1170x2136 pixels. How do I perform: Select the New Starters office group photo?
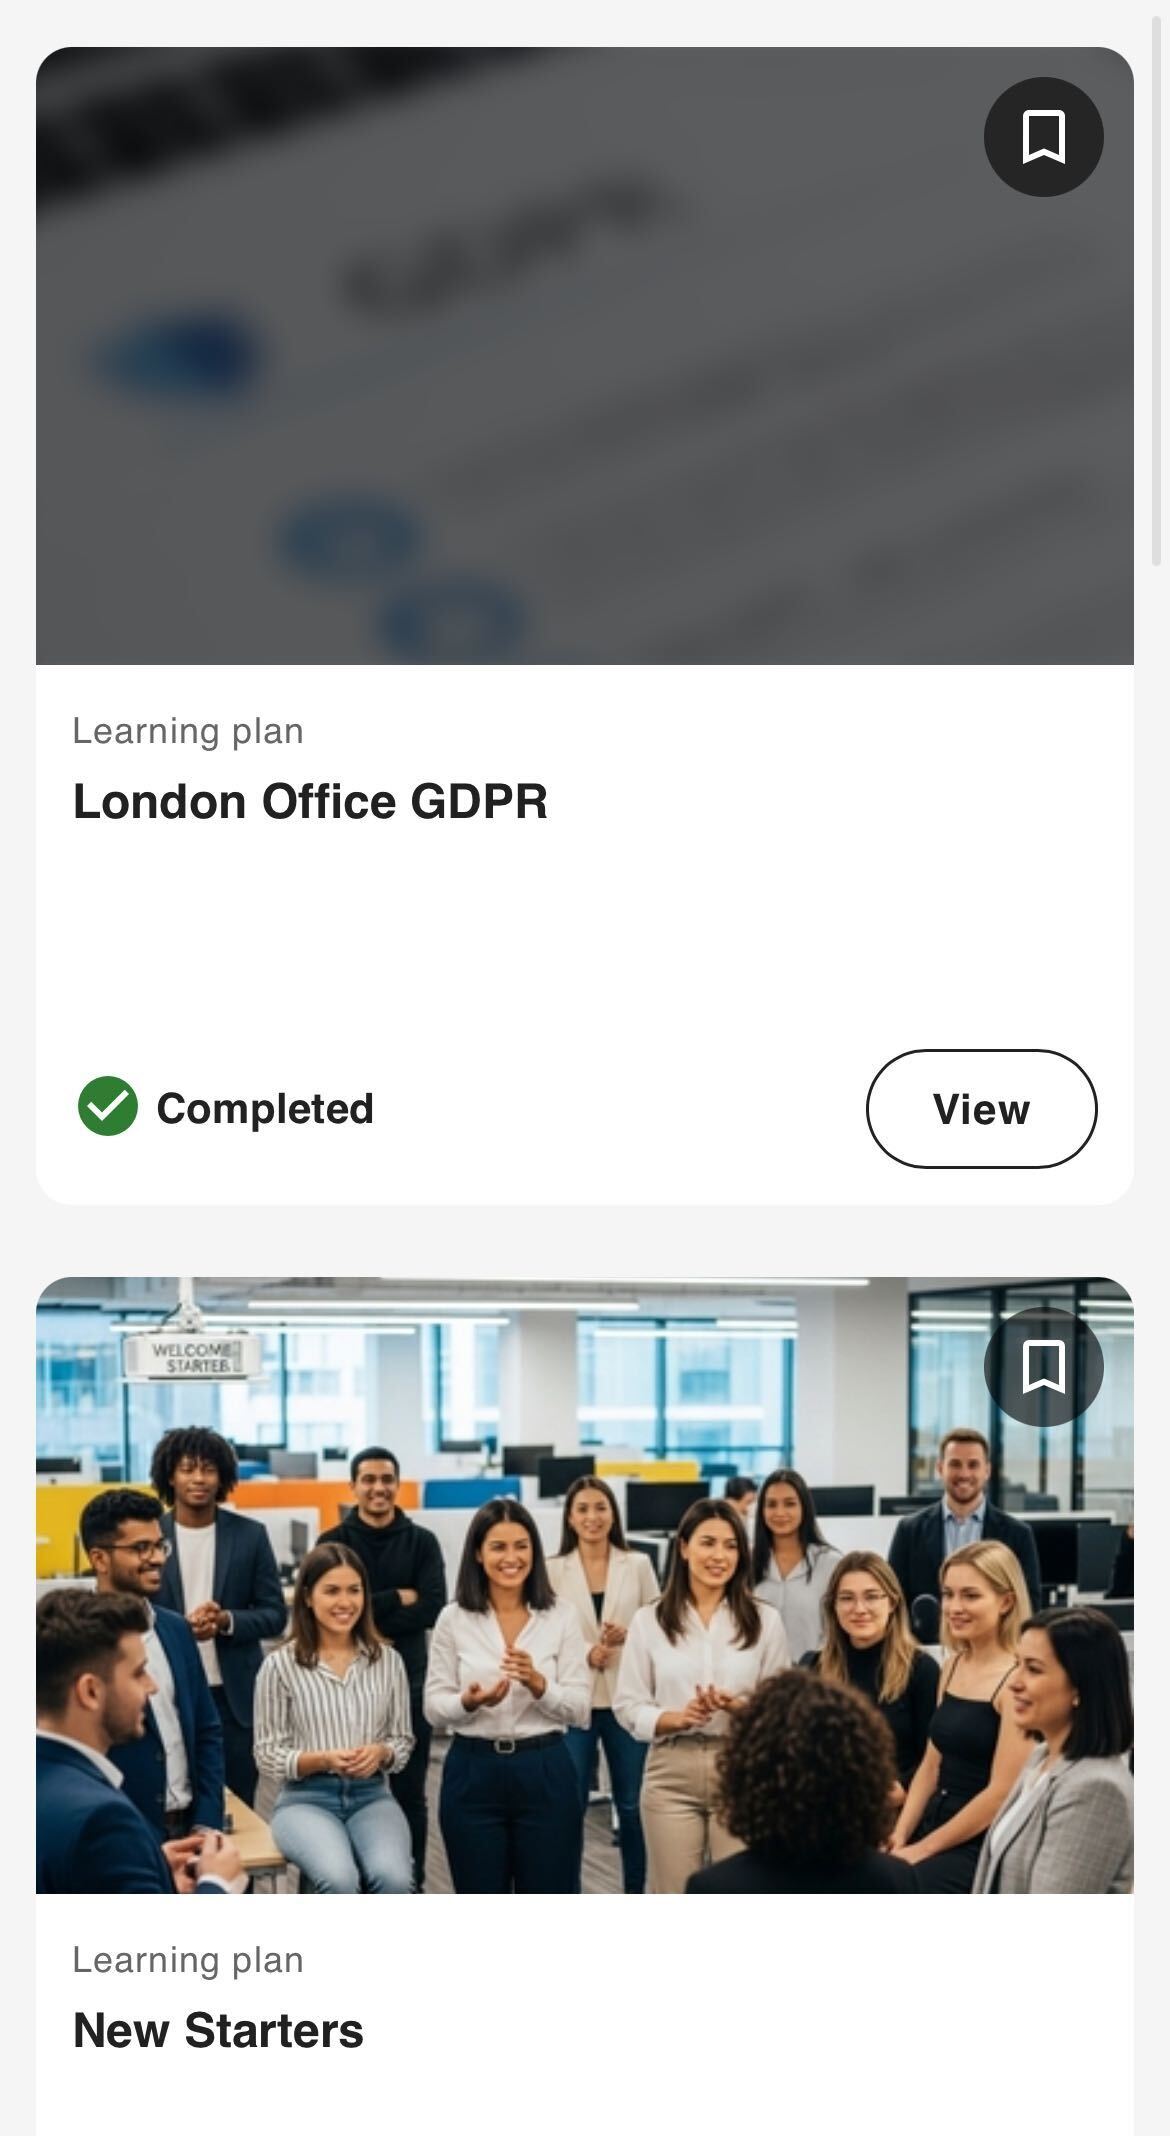[x=585, y=1585]
